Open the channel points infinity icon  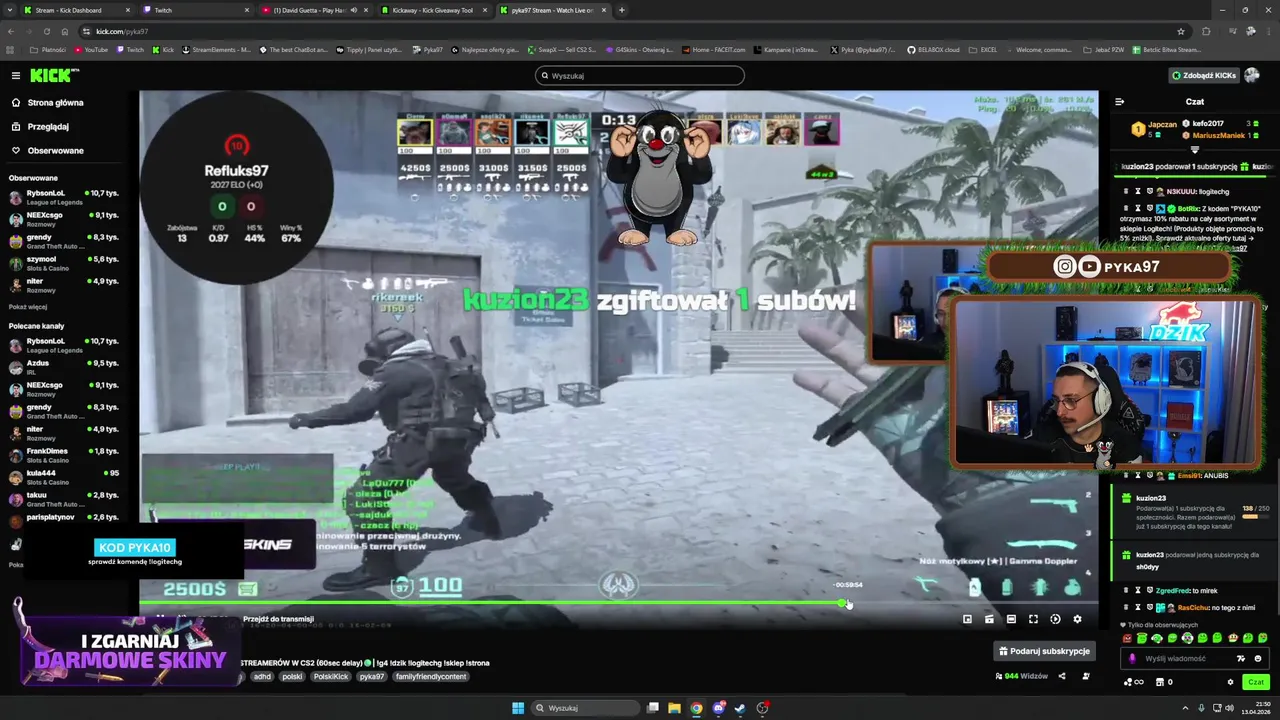[x=1133, y=682]
